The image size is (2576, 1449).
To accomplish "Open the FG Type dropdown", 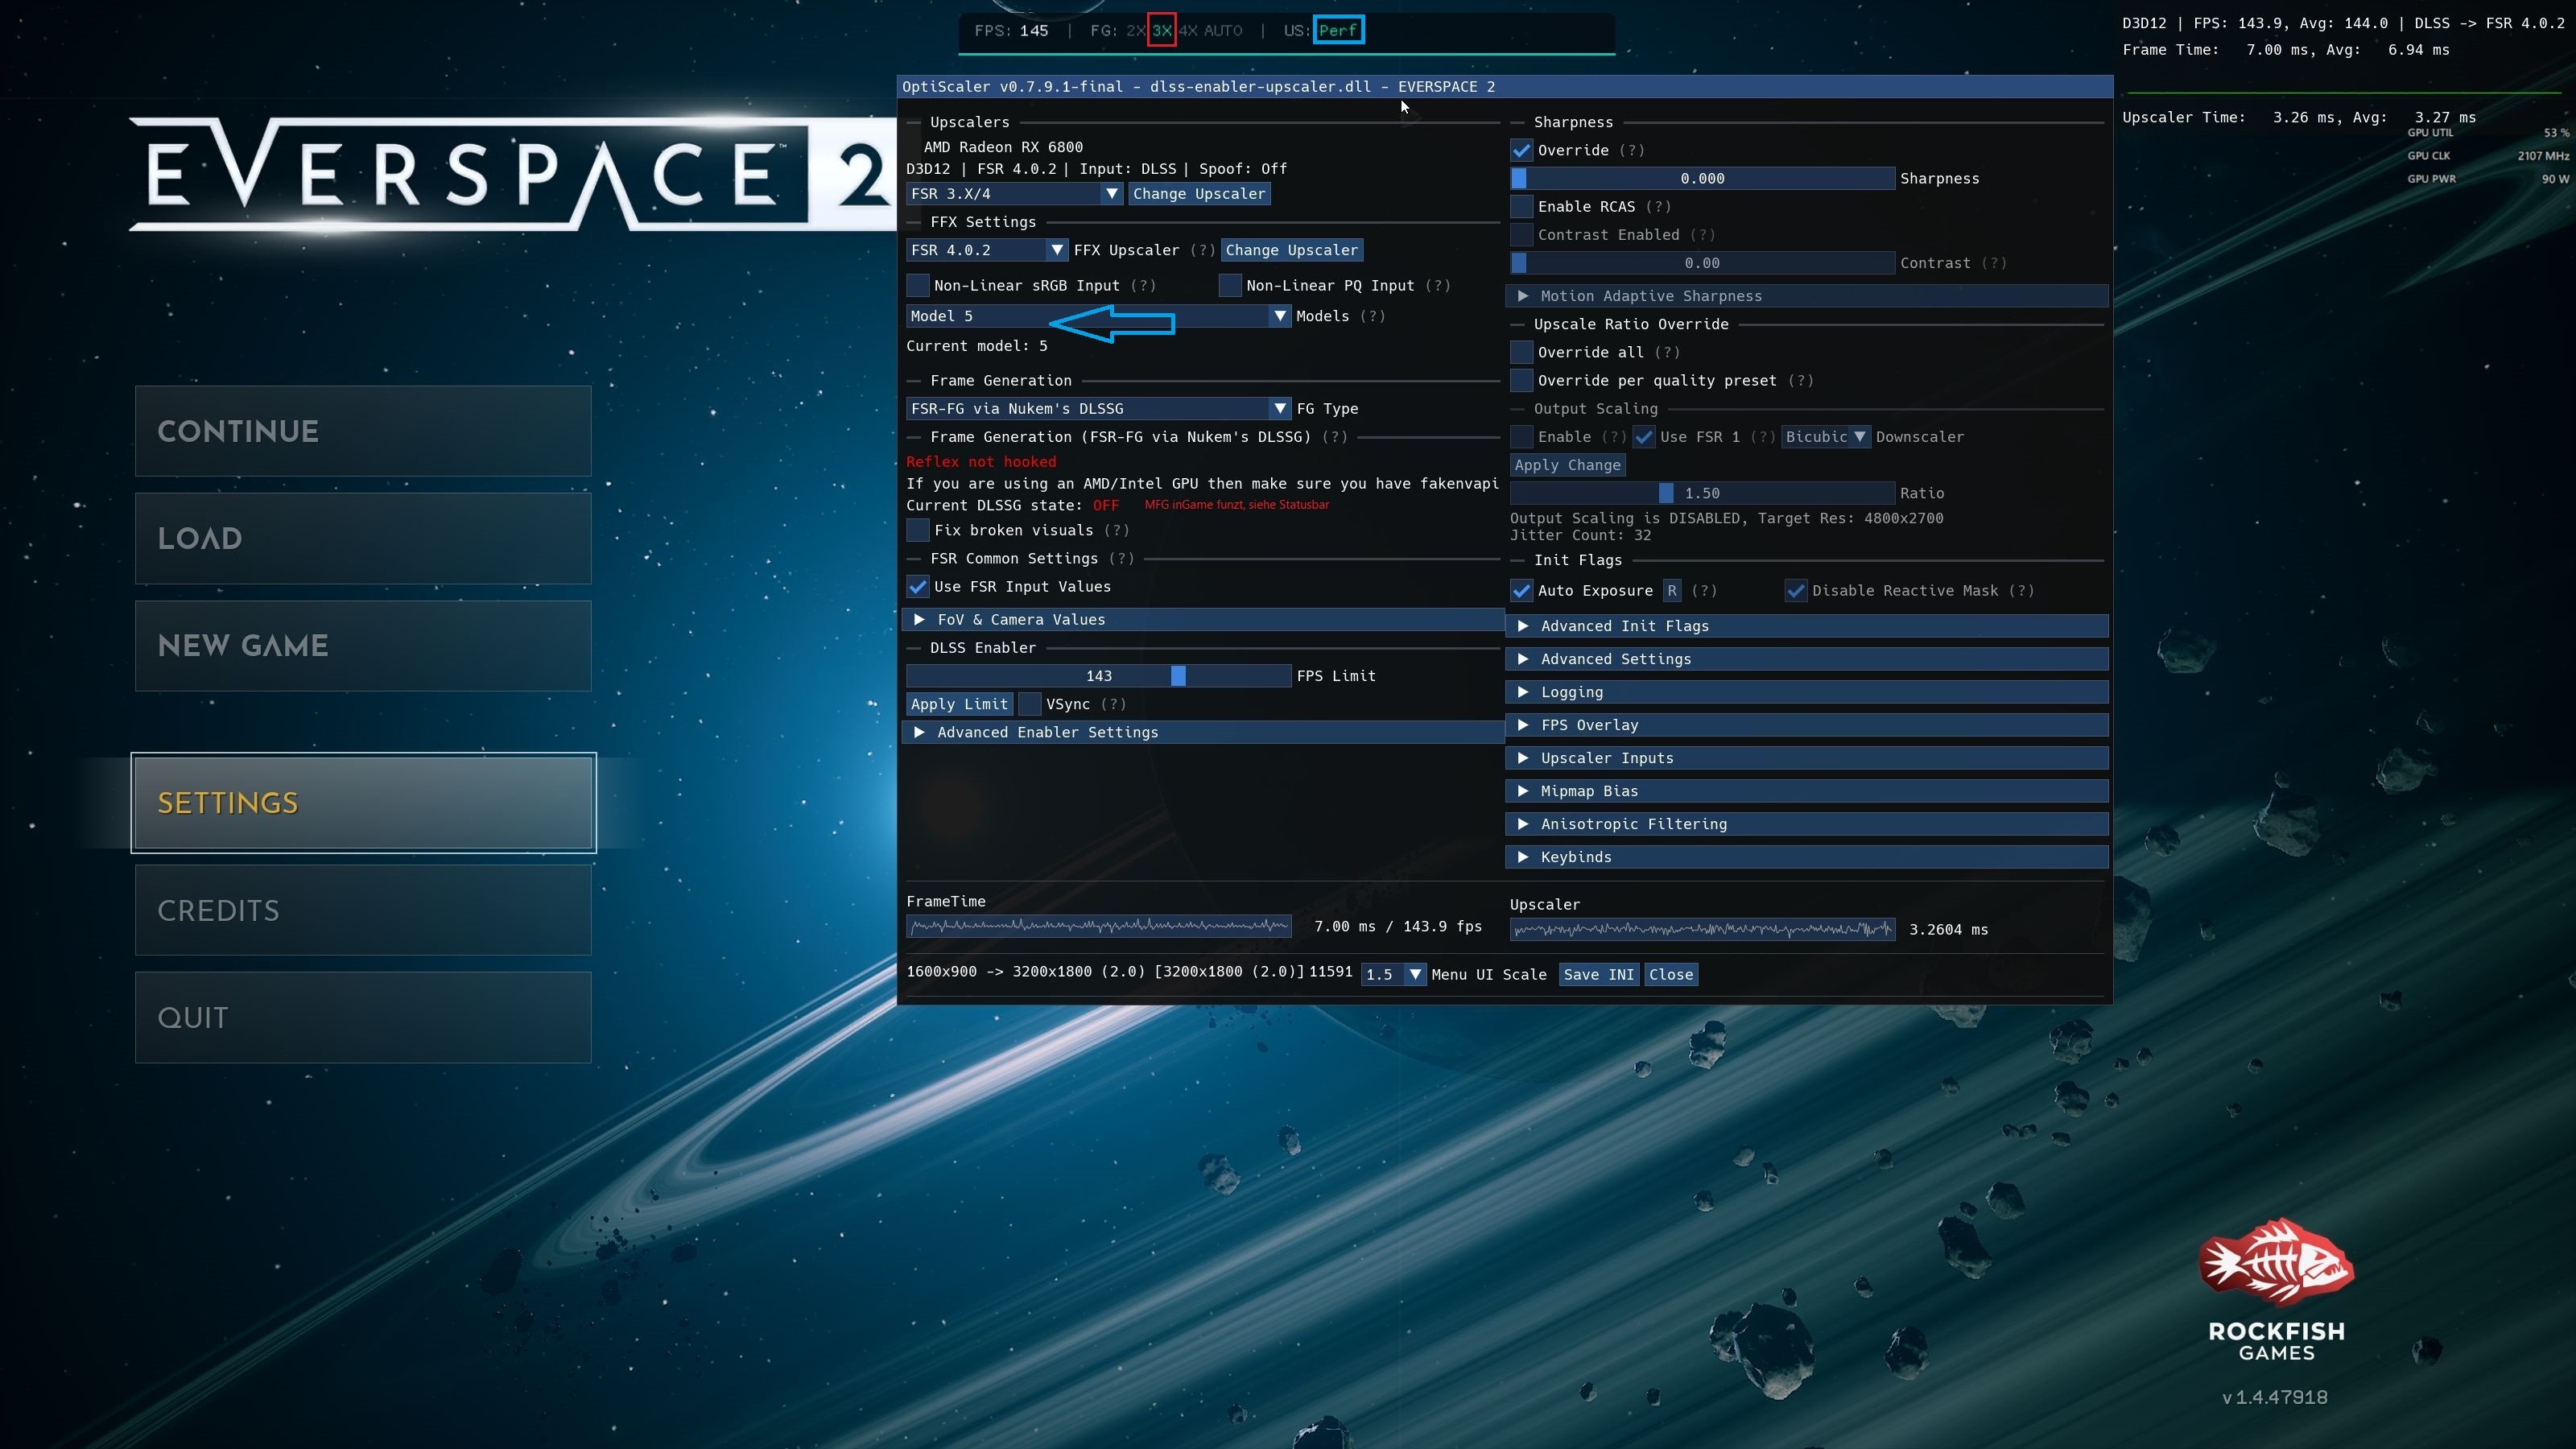I will [x=1098, y=409].
